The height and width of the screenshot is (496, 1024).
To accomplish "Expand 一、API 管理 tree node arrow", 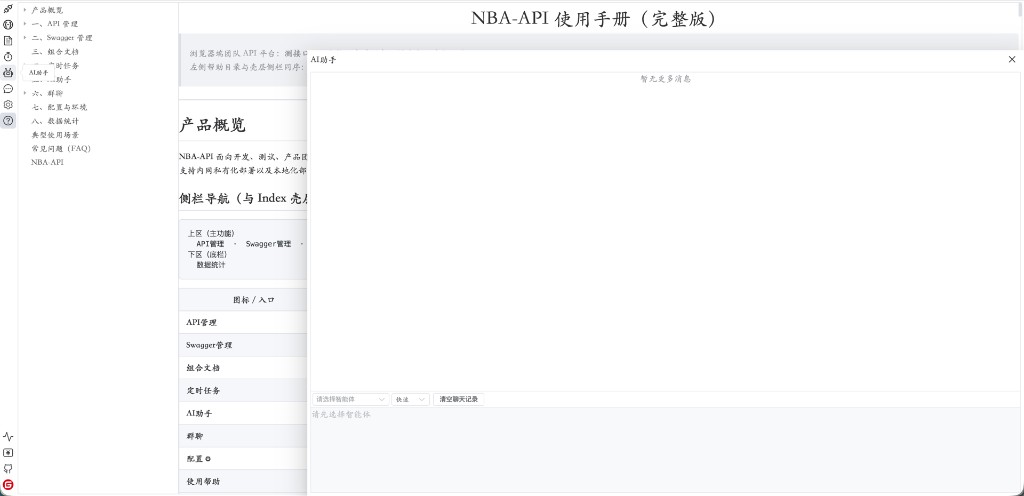I will (25, 23).
